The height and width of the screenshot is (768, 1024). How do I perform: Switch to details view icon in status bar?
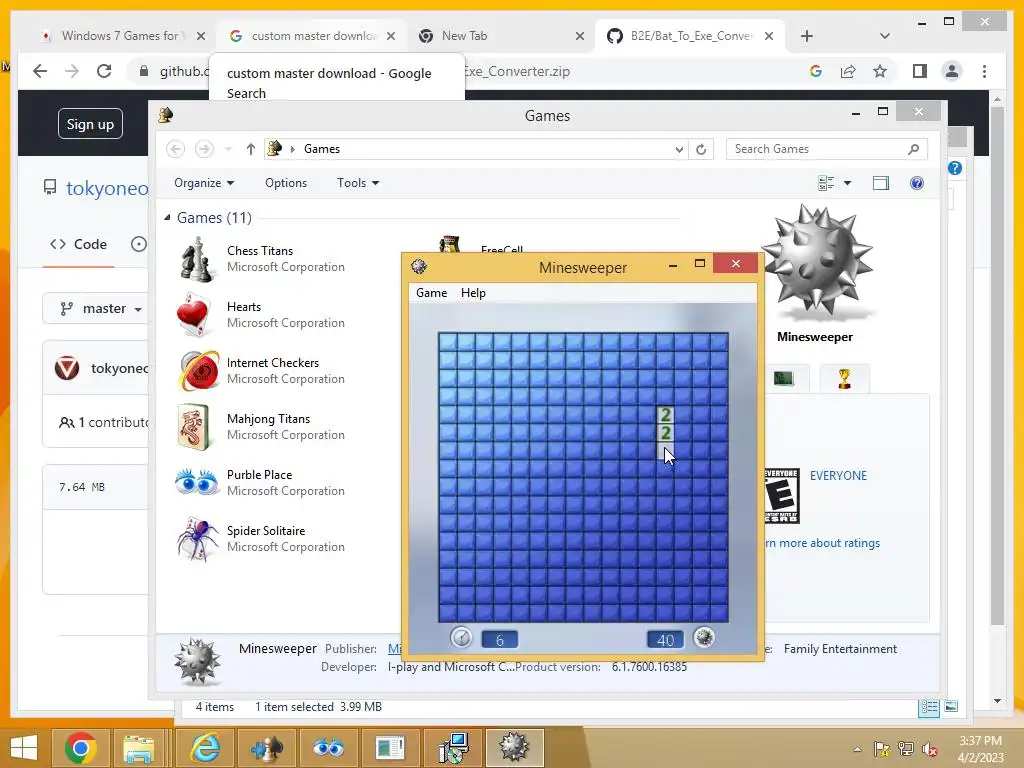[x=929, y=707]
